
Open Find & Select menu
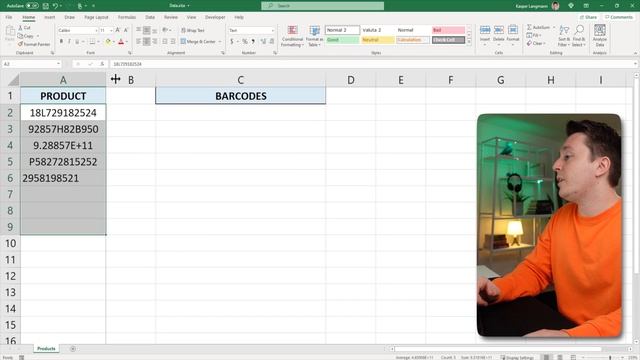pos(579,36)
